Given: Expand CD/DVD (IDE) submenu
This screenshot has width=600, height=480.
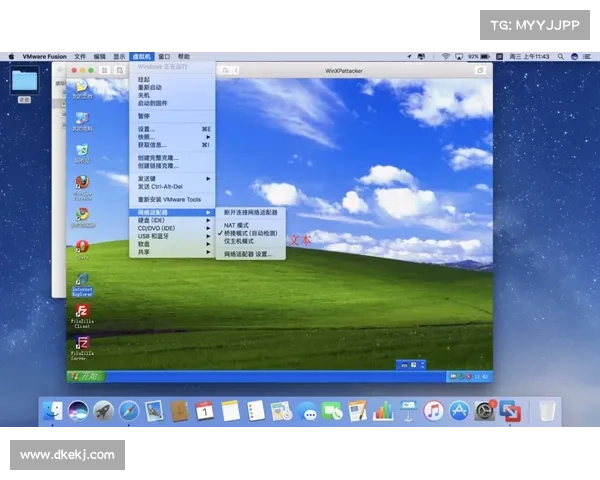Looking at the screenshot, I should pos(172,228).
